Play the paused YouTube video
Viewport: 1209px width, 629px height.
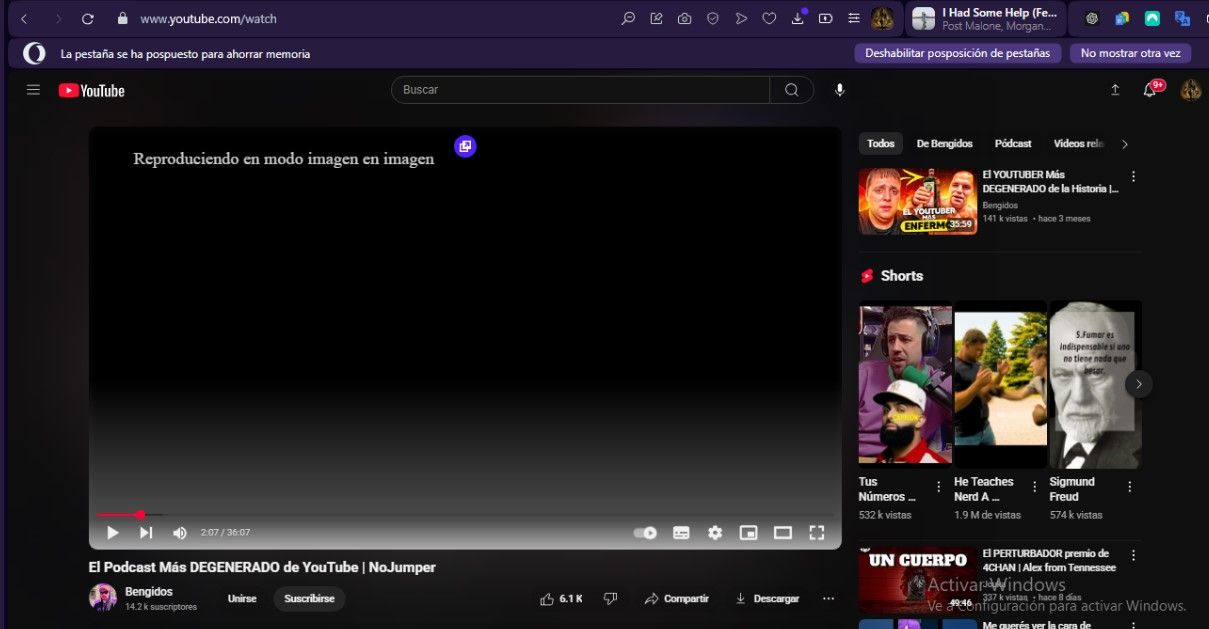pyautogui.click(x=113, y=533)
